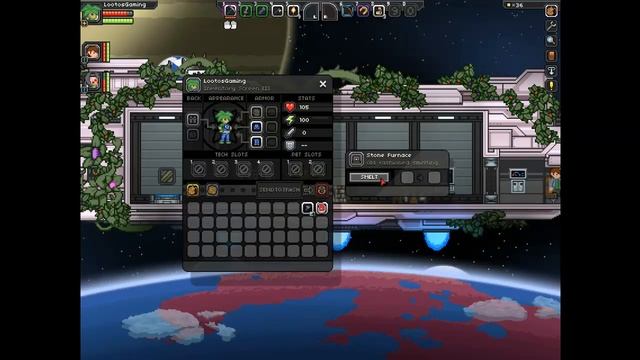Click the red trash slot icon
This screenshot has height=360, width=640.
[322, 190]
